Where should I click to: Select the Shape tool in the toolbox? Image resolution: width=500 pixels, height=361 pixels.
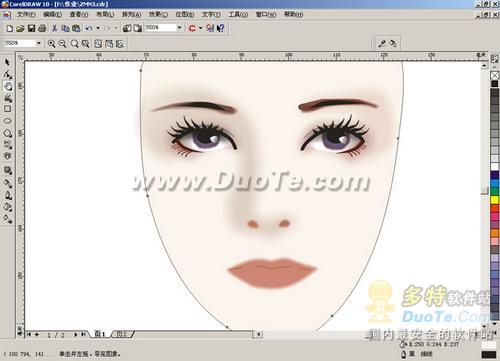(7, 74)
